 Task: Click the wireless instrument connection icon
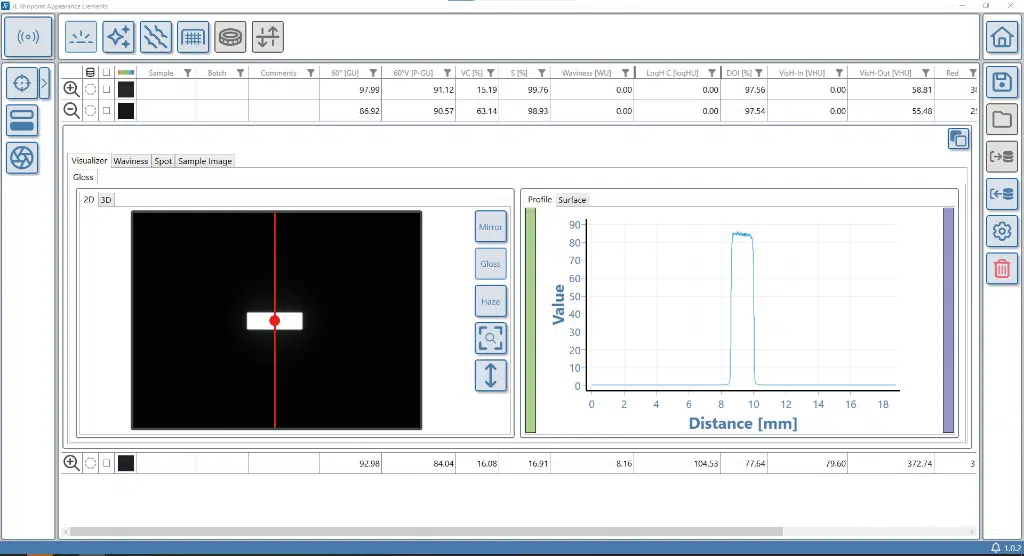(x=28, y=37)
